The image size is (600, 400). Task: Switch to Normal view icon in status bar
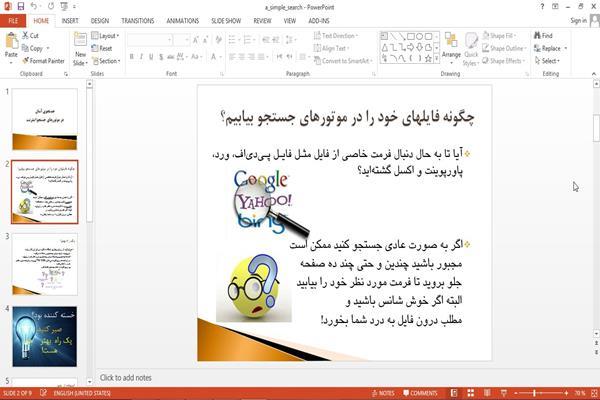[x=454, y=393]
